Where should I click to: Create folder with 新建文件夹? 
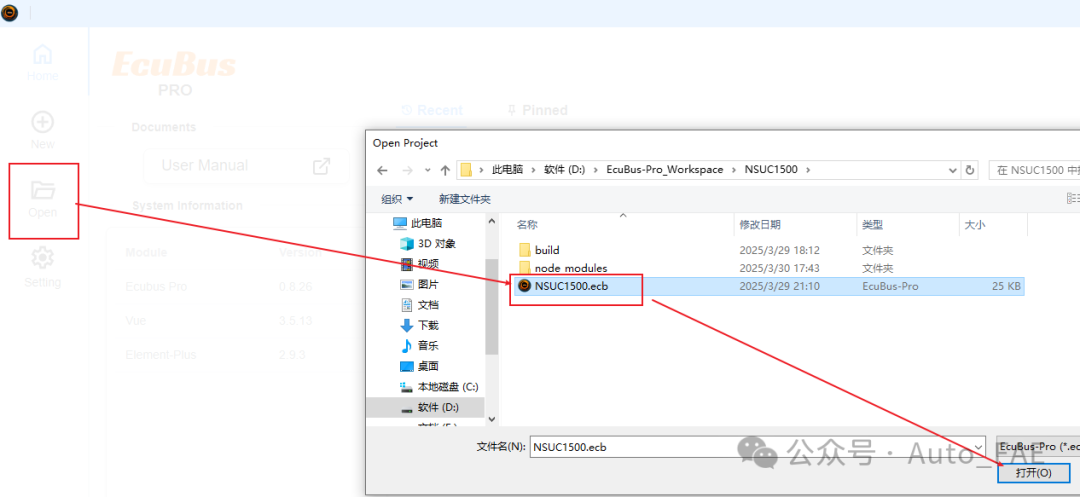[465, 199]
